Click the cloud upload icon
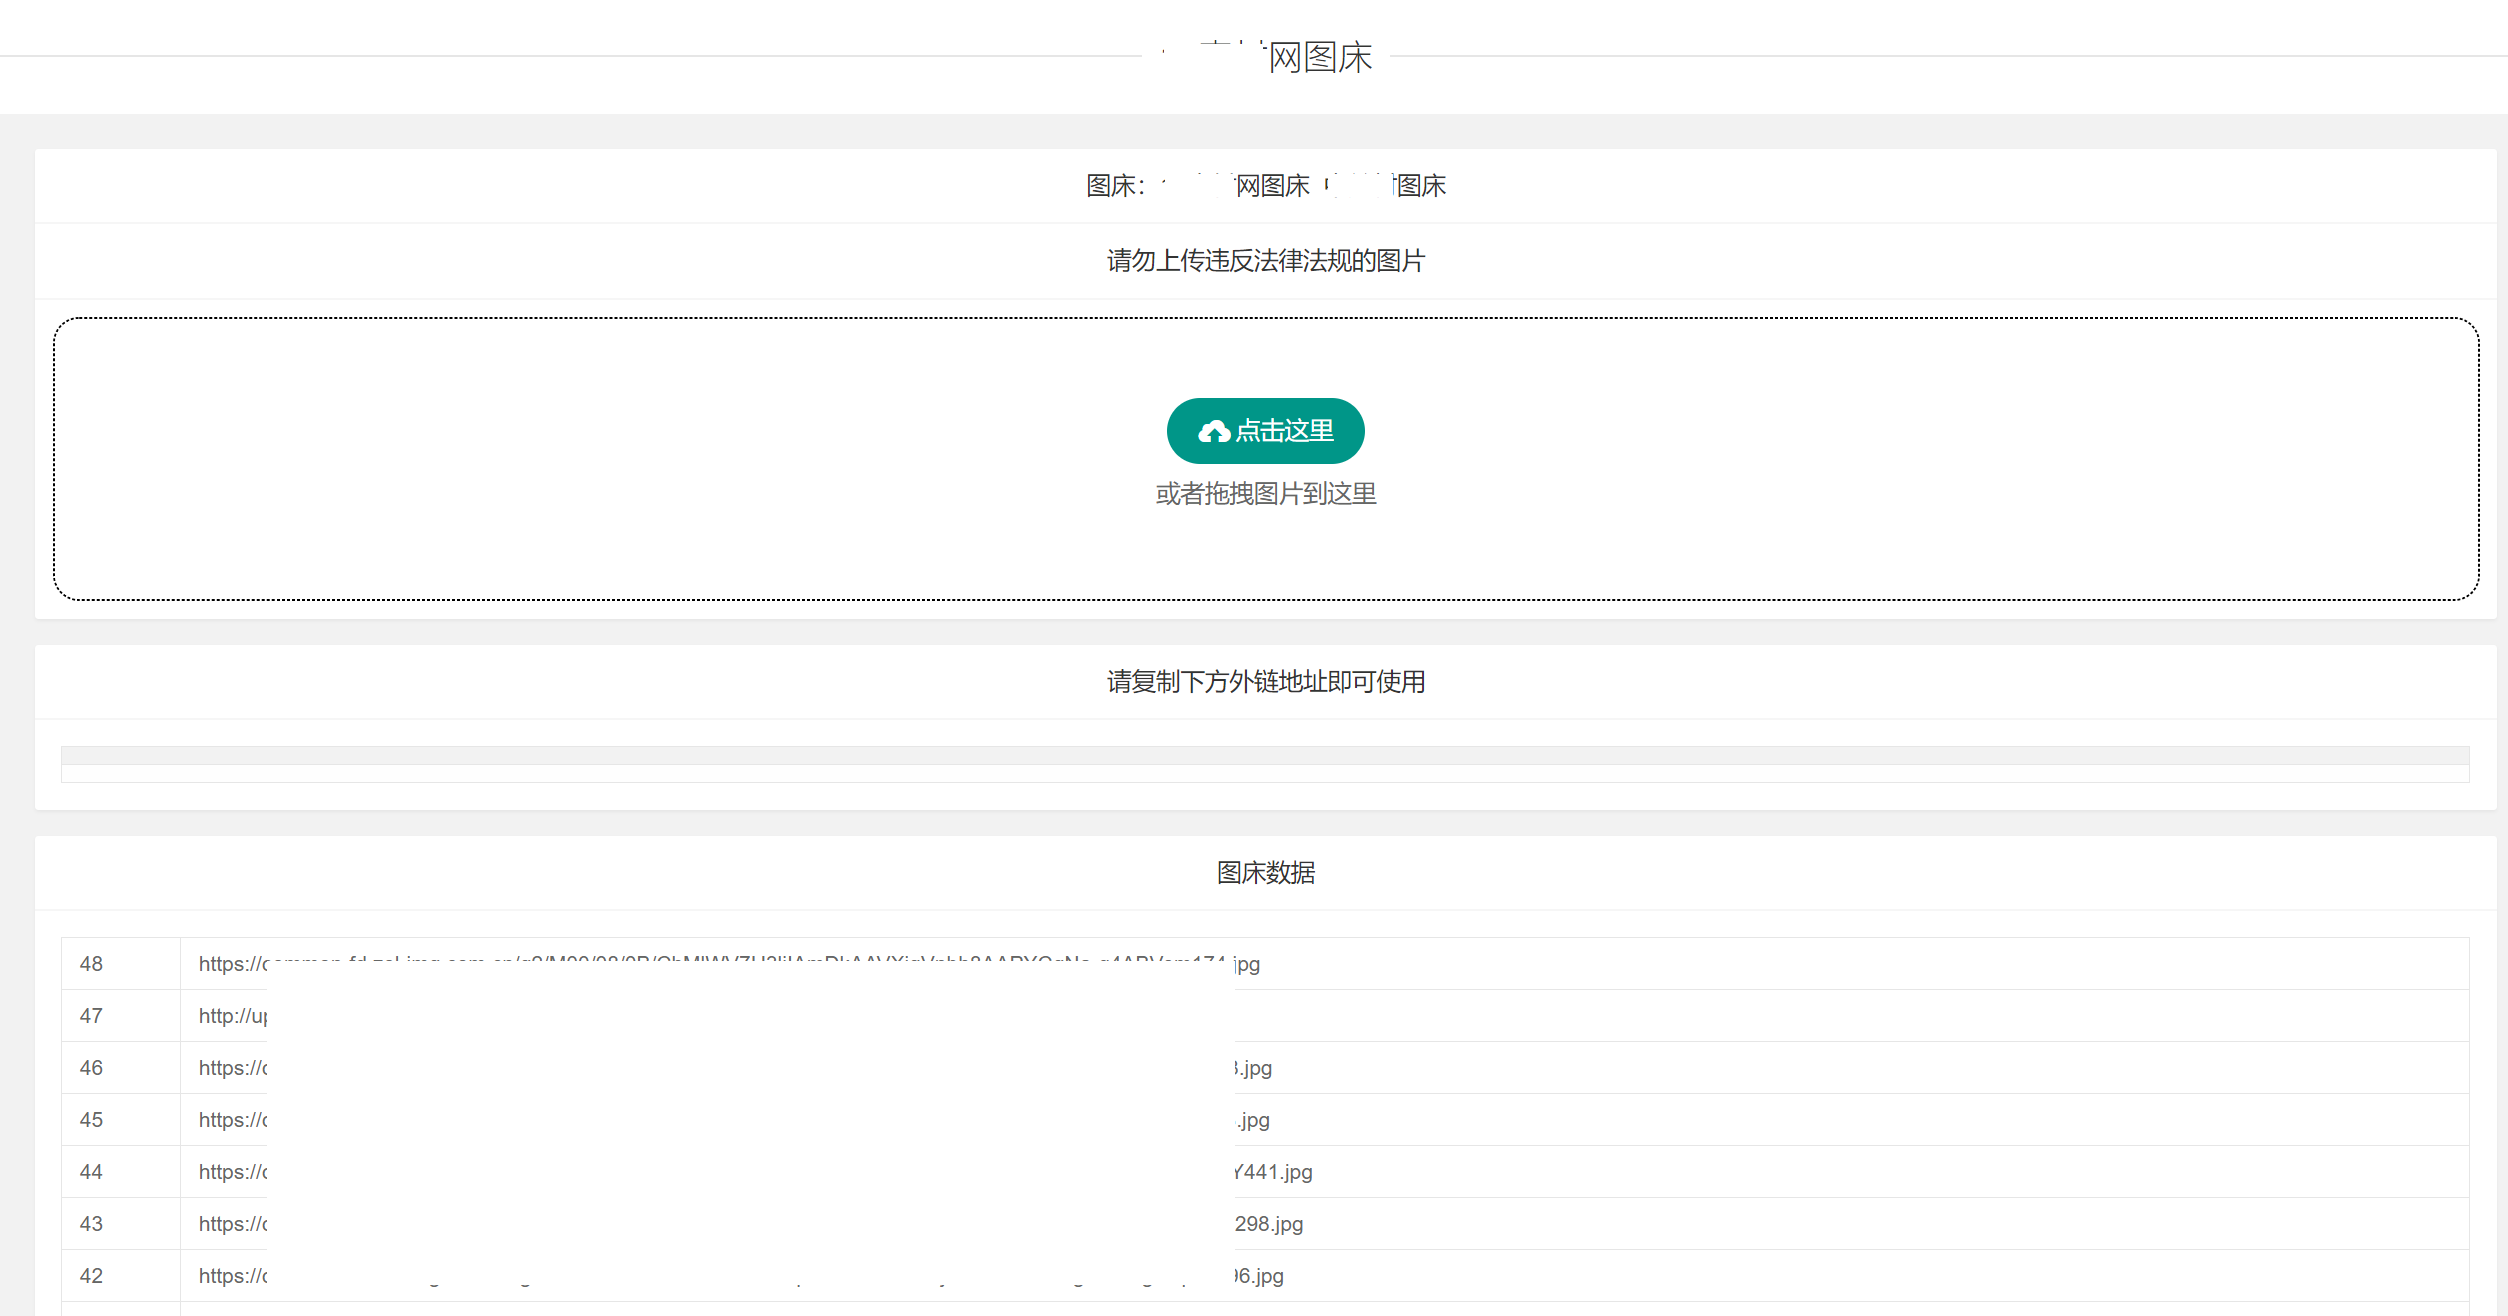 tap(1214, 430)
